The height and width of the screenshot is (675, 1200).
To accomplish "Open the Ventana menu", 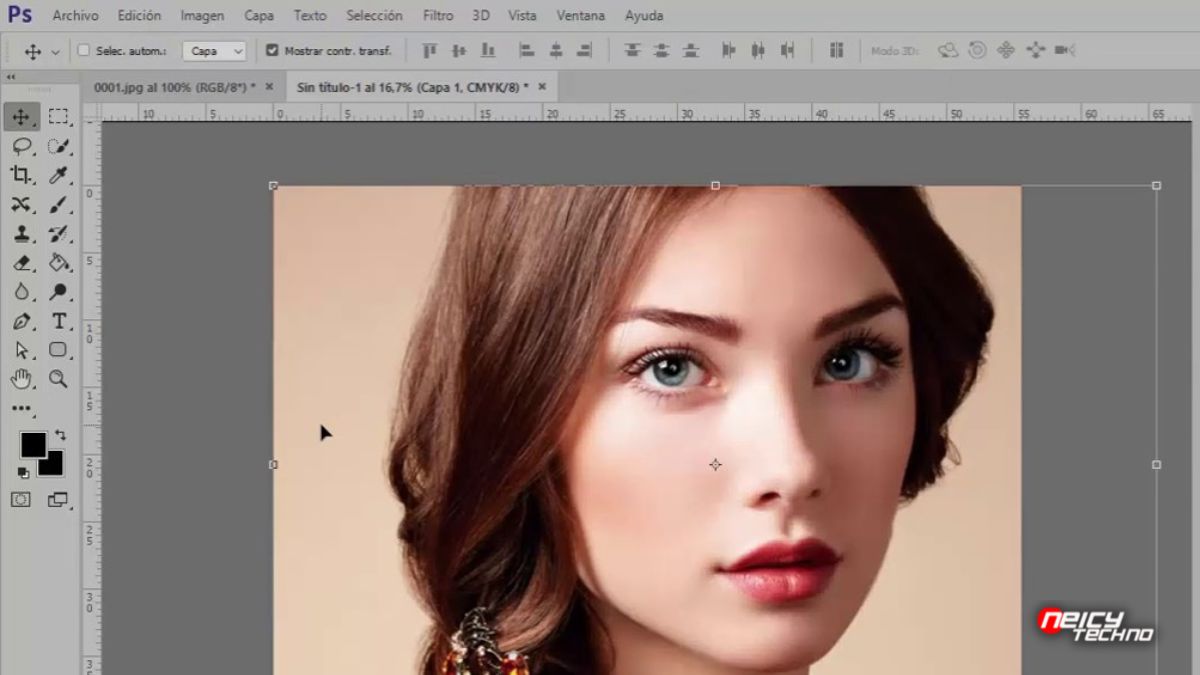I will pos(581,16).
